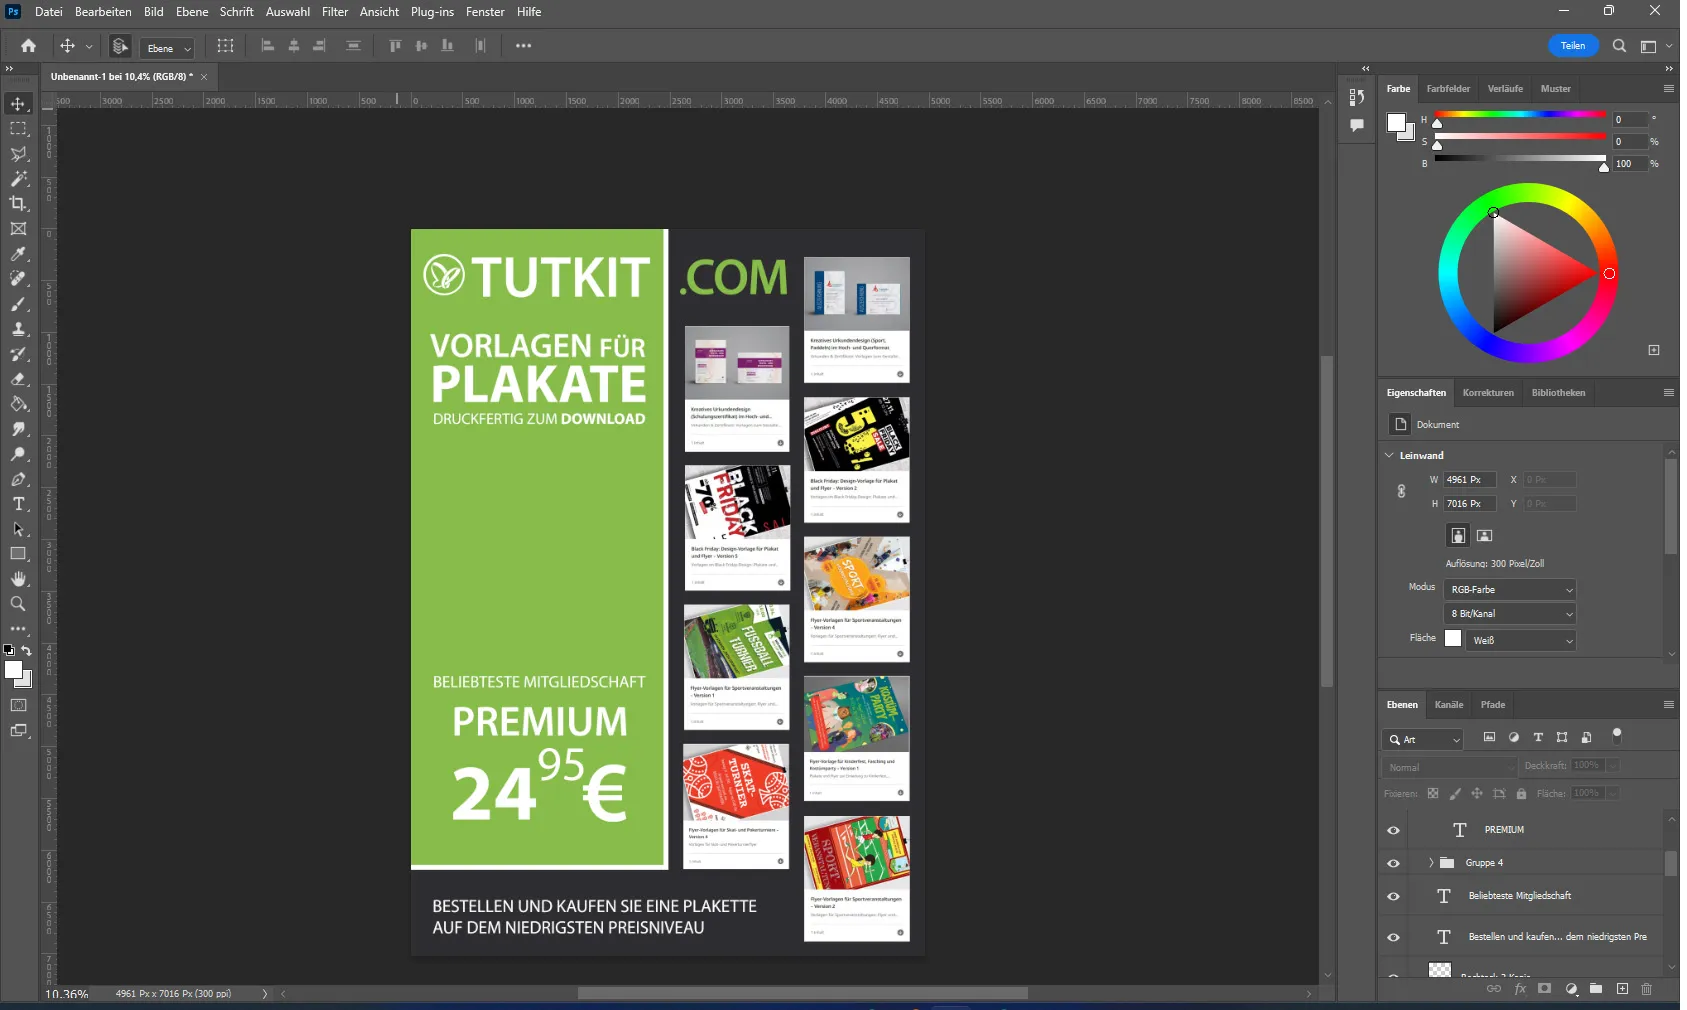Select the Spot Healing Brush tool
Screen dimensions: 1687x1010
pos(18,279)
